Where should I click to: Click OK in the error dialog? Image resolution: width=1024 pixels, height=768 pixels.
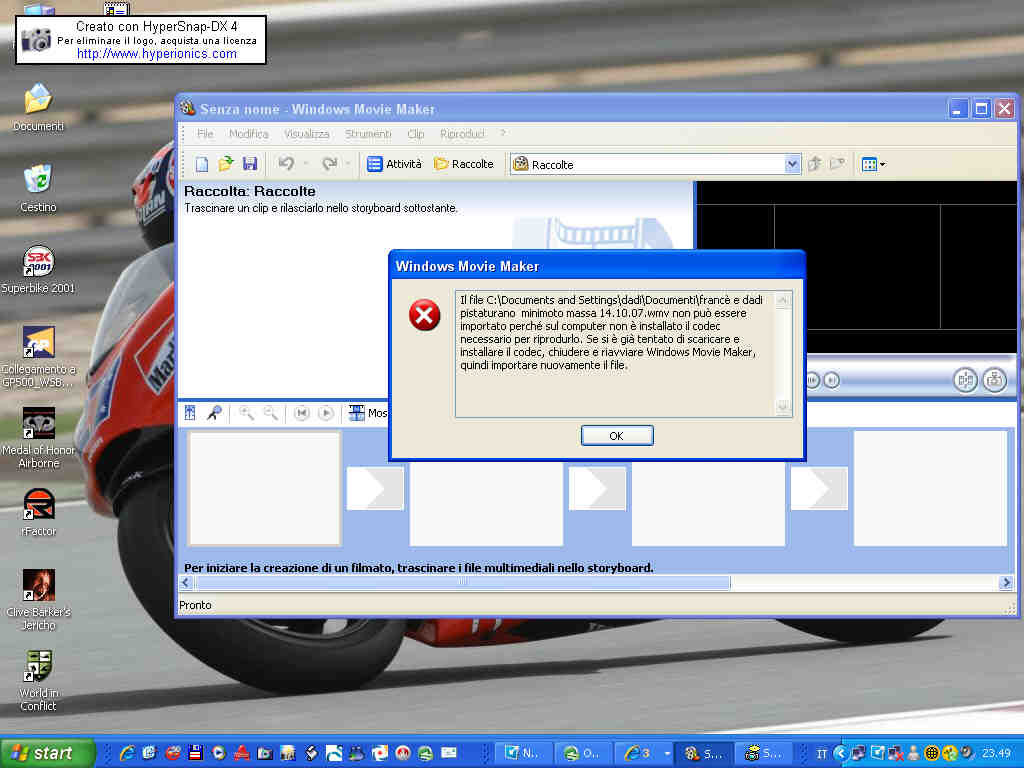click(616, 436)
